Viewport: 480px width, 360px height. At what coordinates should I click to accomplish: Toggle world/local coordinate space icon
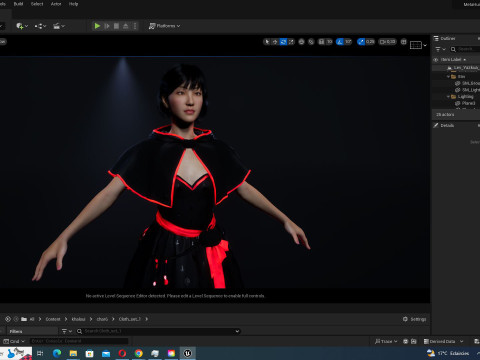(301, 42)
